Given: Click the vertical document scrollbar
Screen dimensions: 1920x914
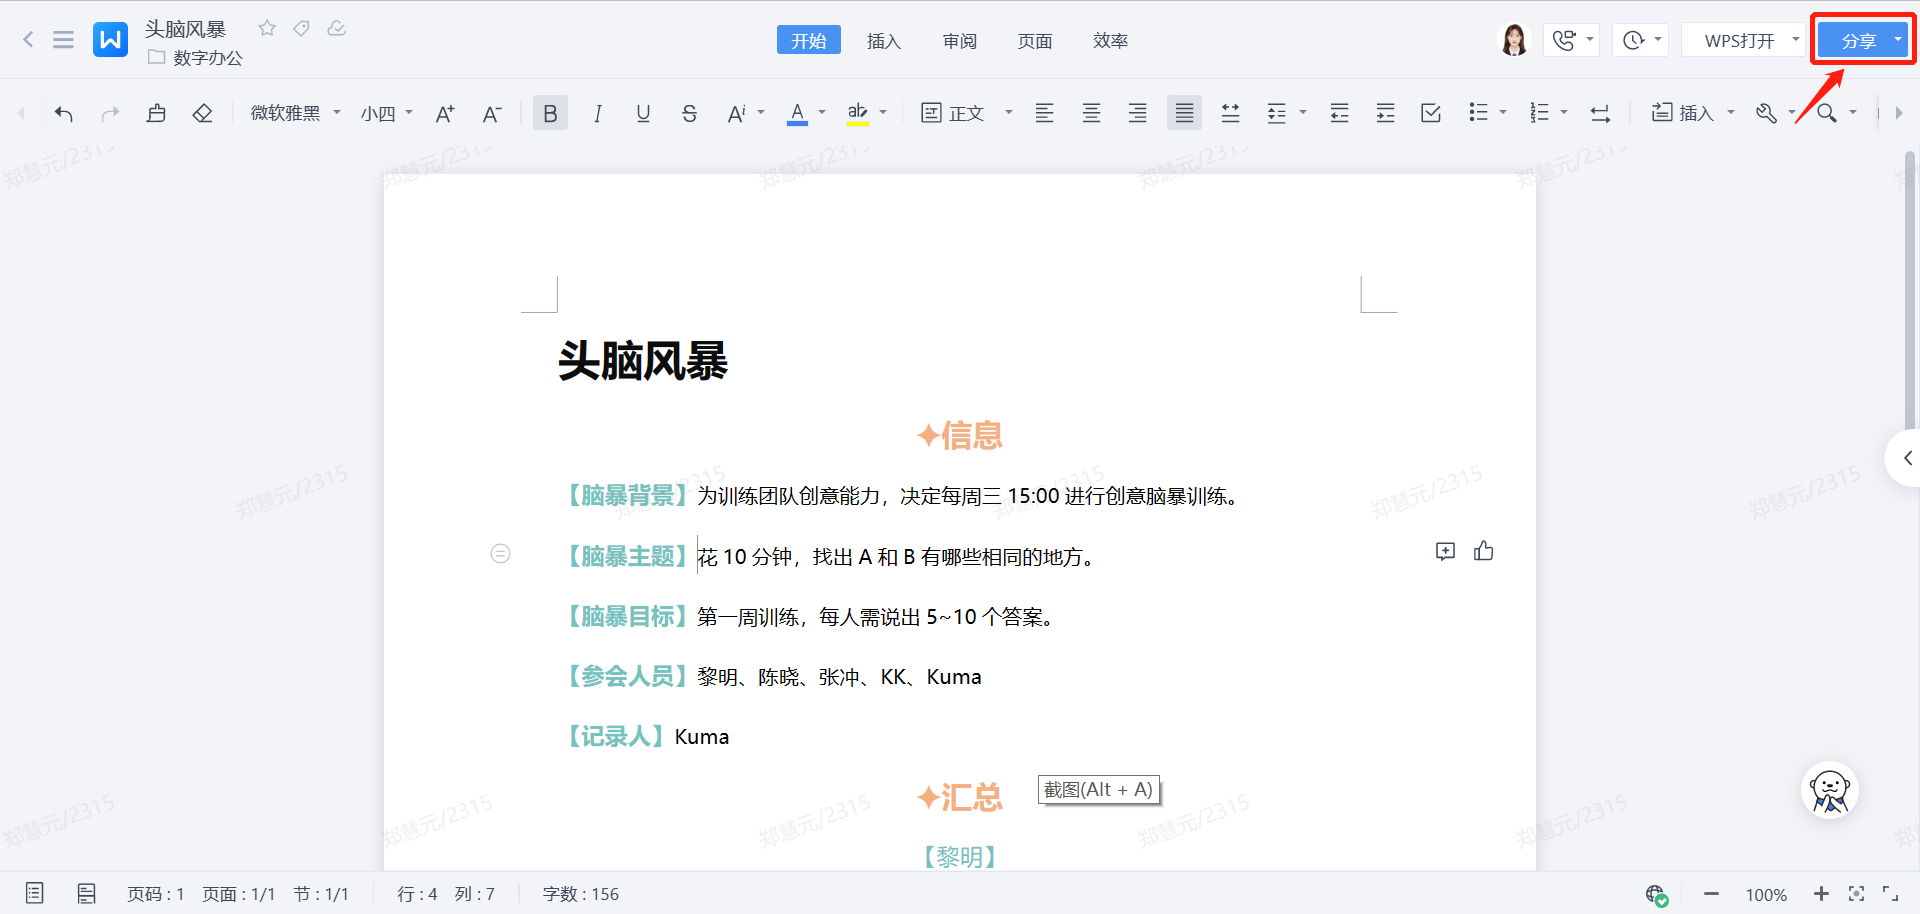Looking at the screenshot, I should [1909, 290].
